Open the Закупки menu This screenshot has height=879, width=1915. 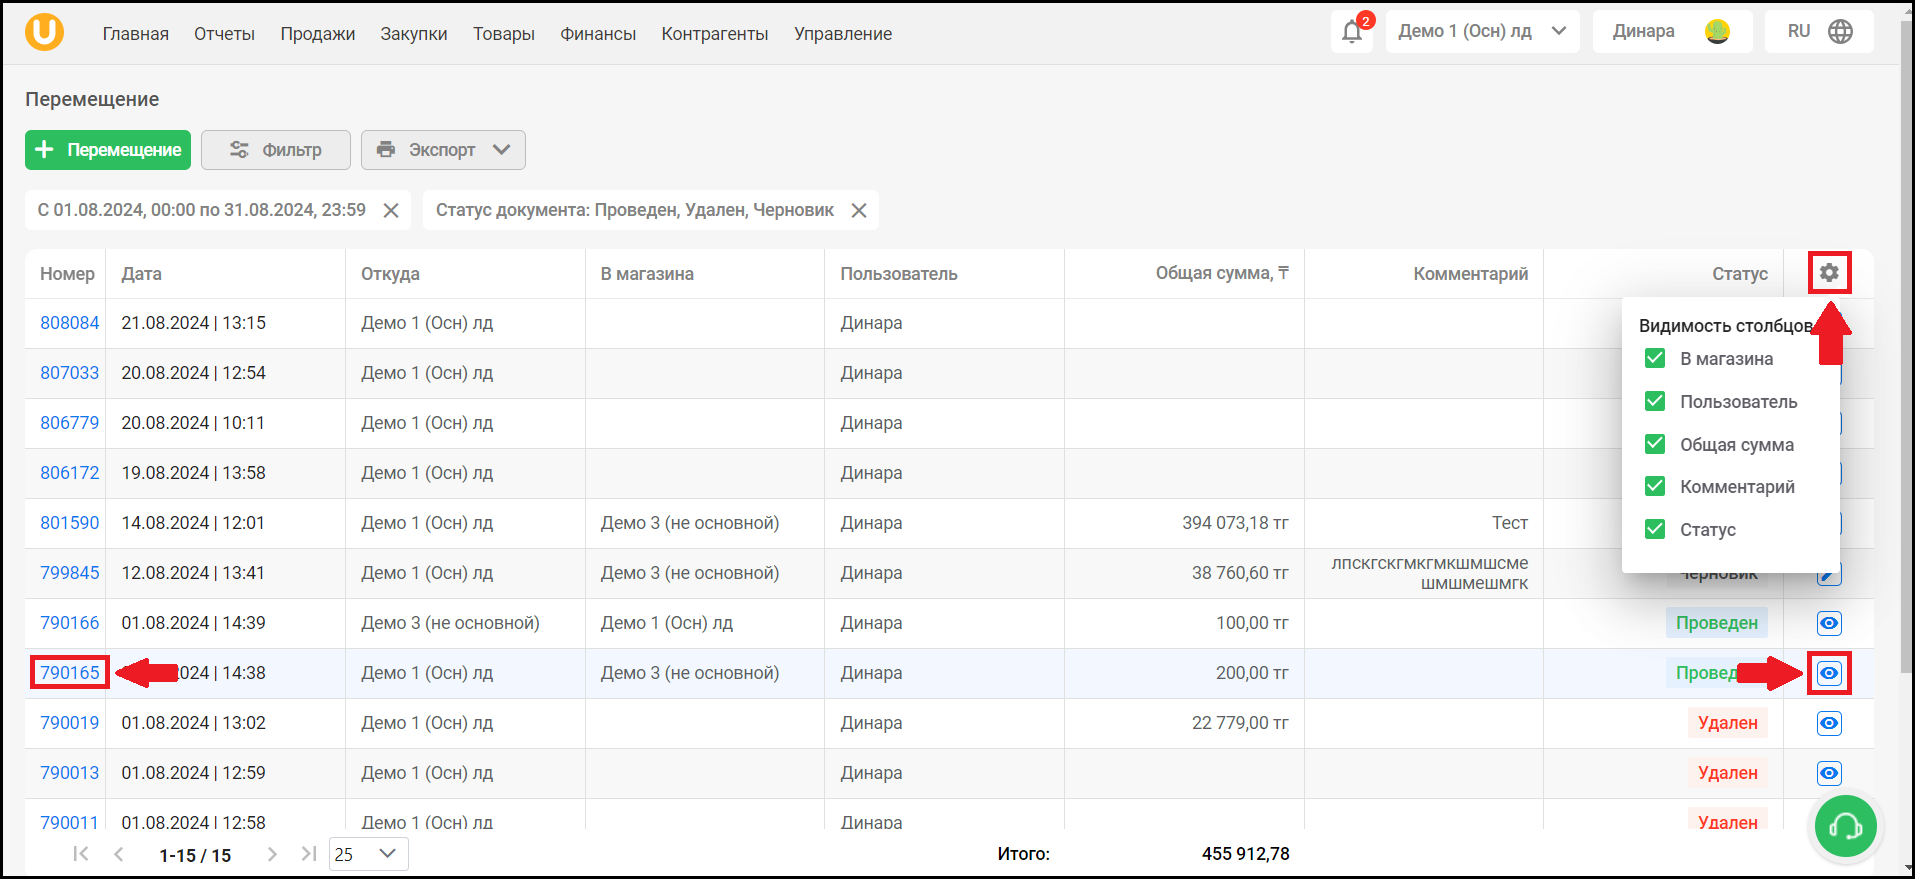coord(414,34)
